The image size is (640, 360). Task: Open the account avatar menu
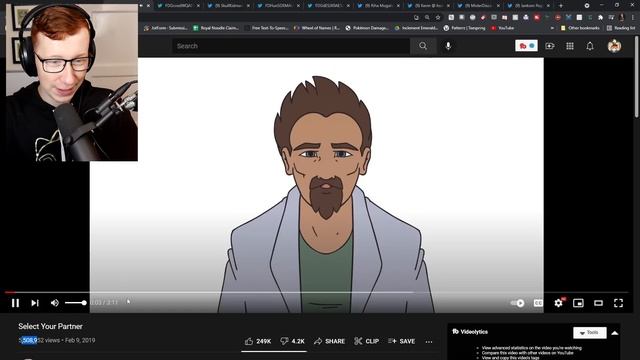614,46
